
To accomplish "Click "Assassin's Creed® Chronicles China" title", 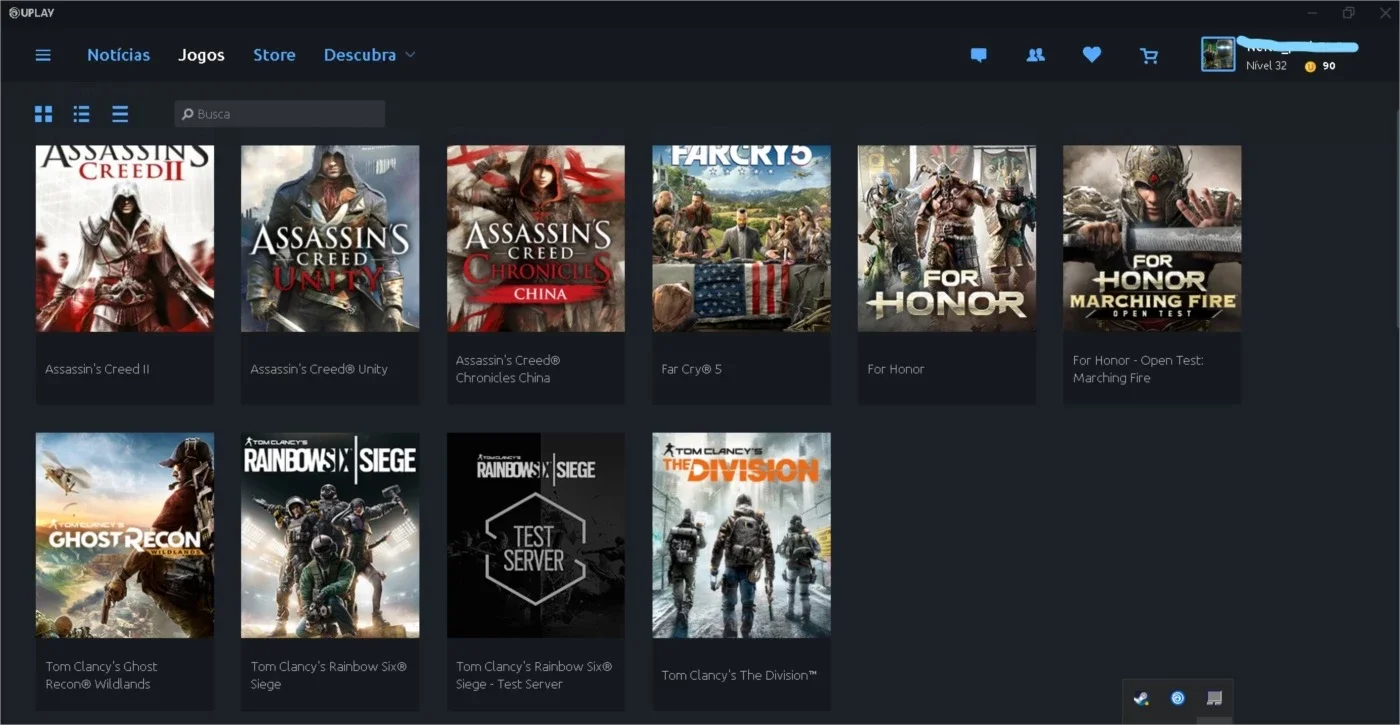I will [x=508, y=369].
